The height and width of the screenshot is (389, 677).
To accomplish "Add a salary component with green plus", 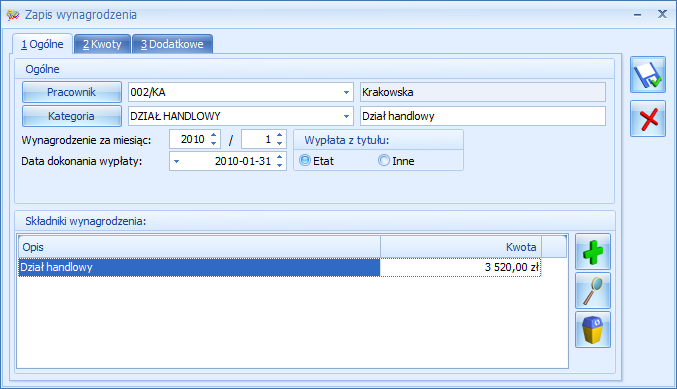I will point(593,252).
